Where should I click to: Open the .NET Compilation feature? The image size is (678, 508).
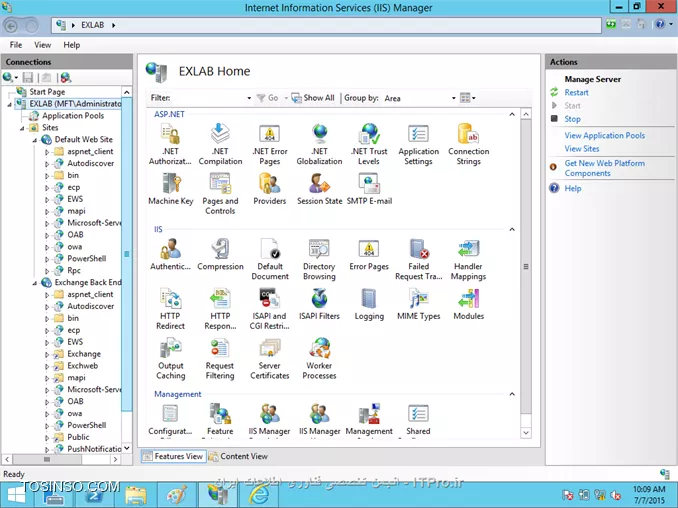click(220, 144)
